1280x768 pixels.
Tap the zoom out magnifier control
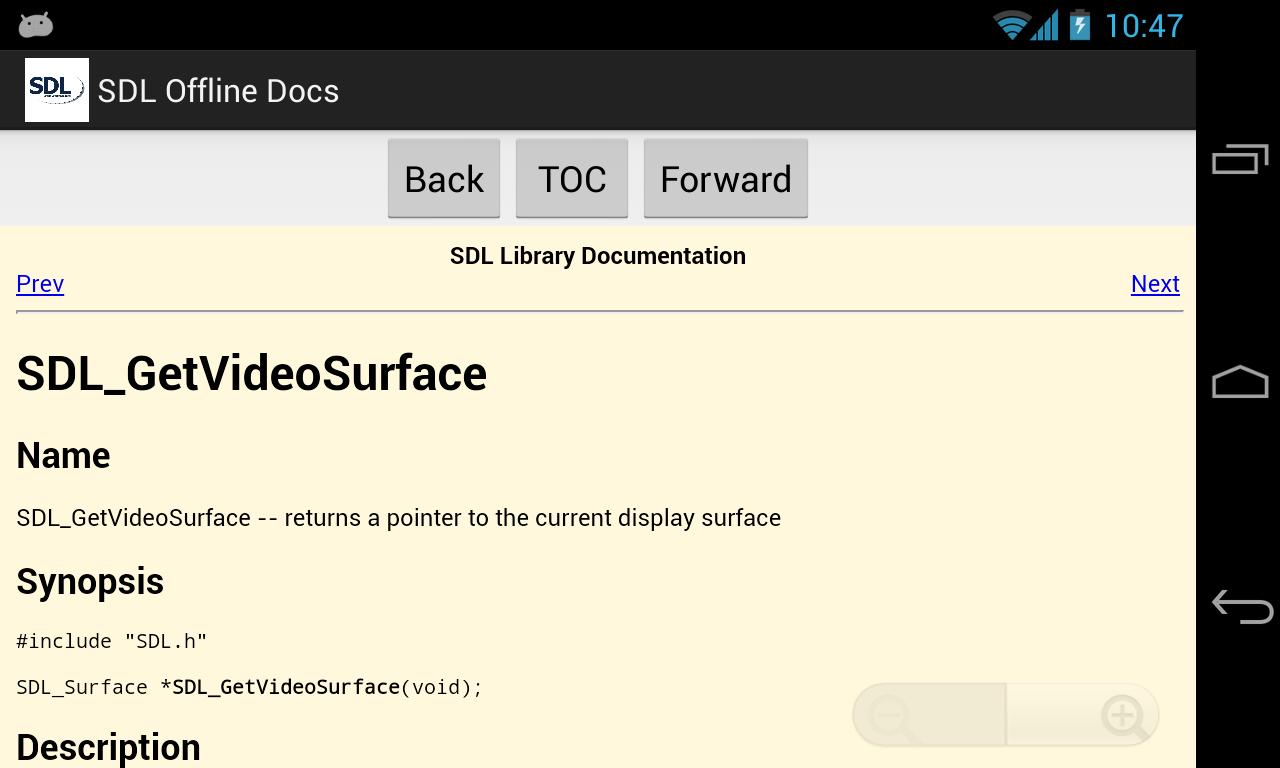coord(888,715)
